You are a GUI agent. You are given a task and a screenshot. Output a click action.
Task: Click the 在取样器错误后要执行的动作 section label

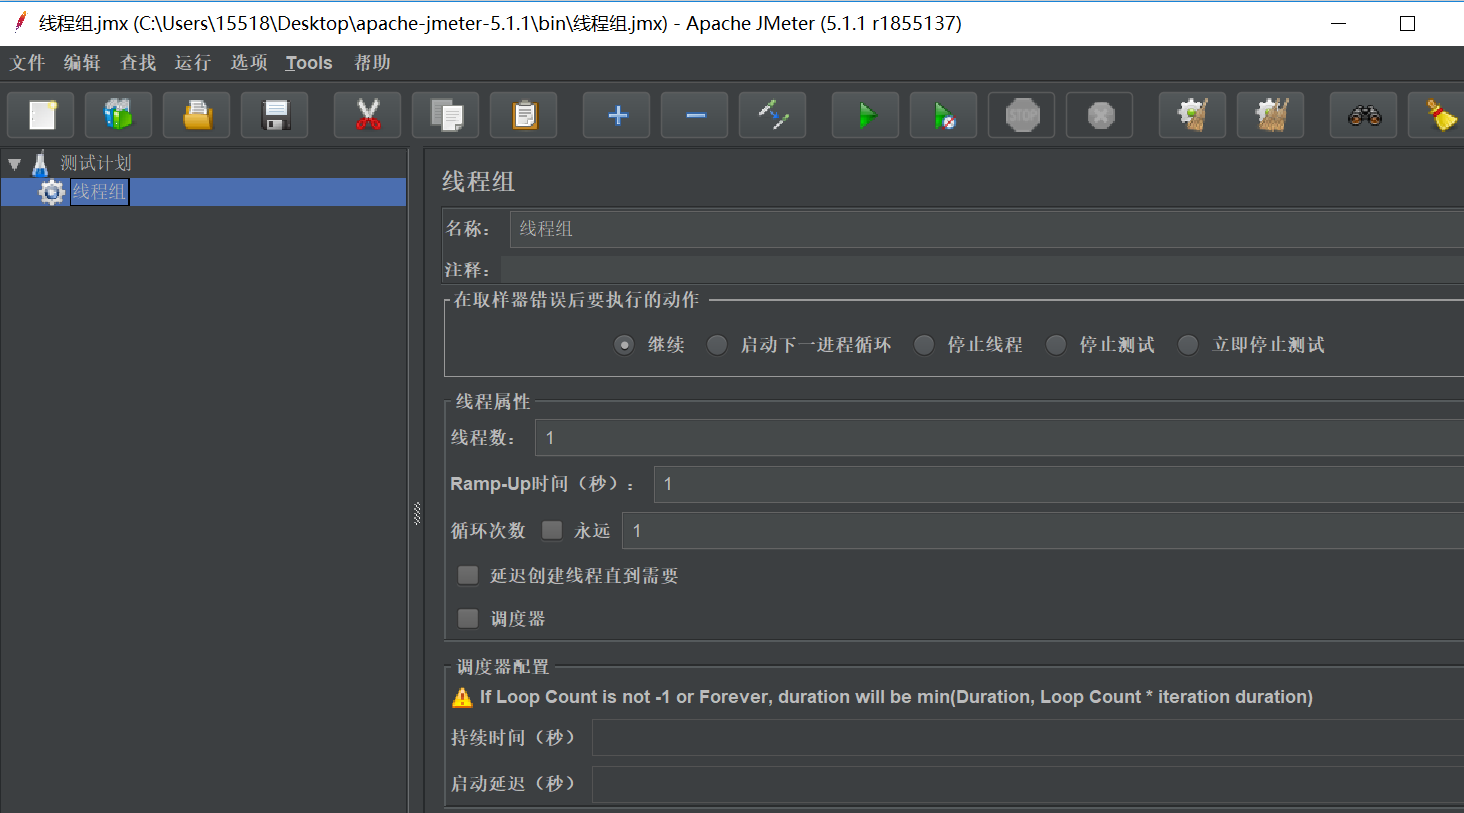coord(577,300)
